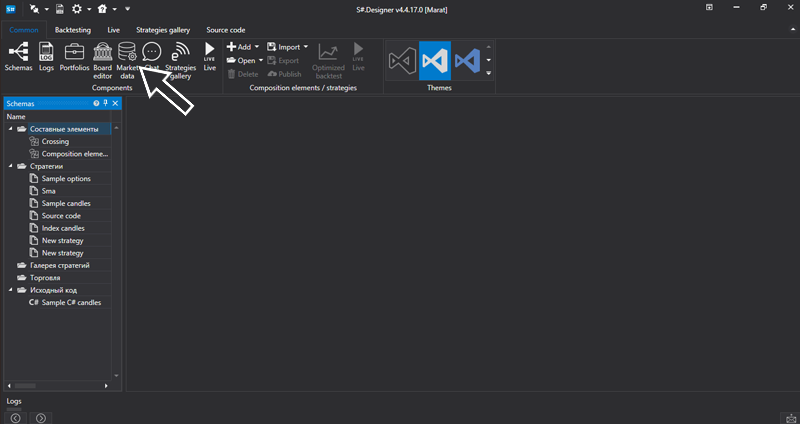Viewport: 800px width, 424px height.
Task: Select the Sample candles strategy
Action: (66, 203)
